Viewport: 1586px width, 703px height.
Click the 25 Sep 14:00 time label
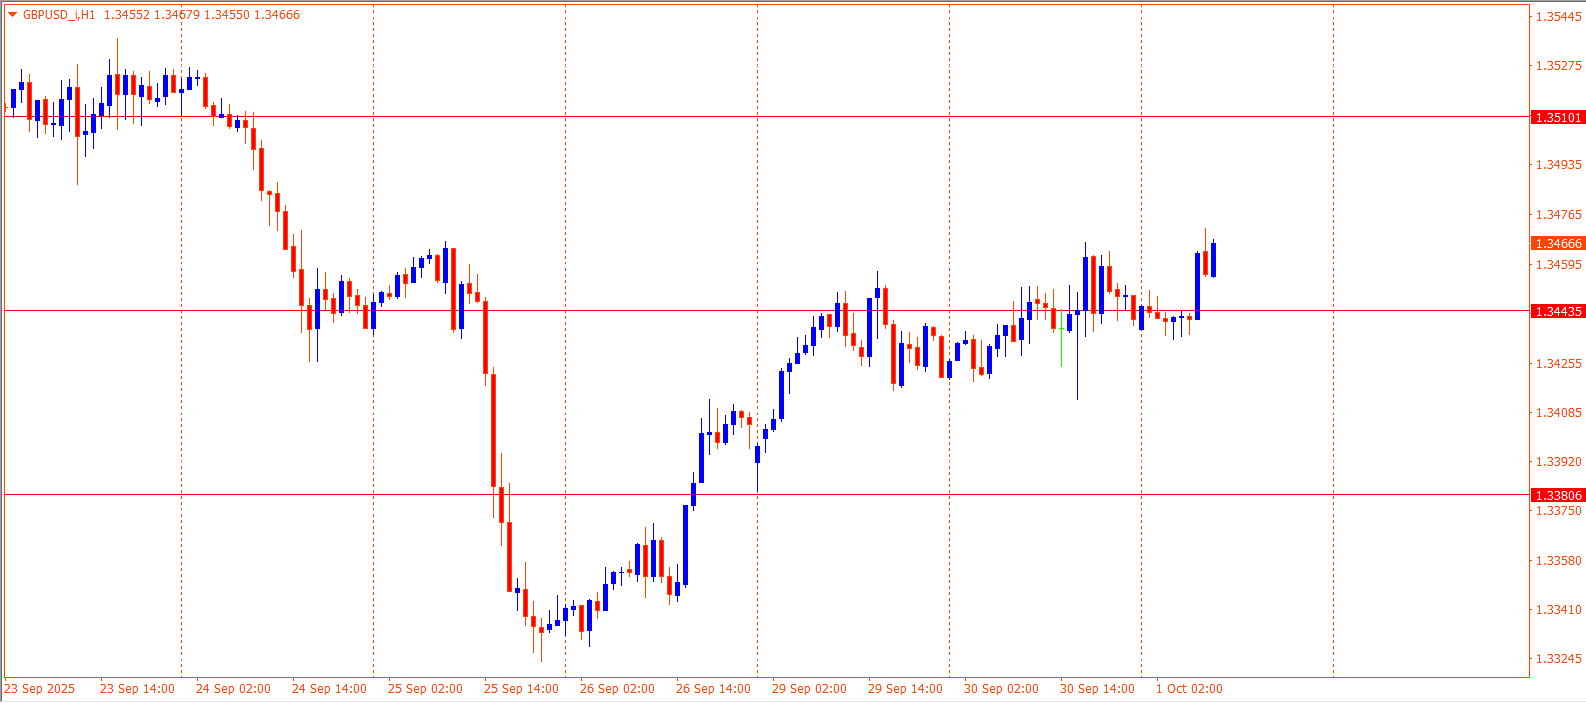point(521,689)
